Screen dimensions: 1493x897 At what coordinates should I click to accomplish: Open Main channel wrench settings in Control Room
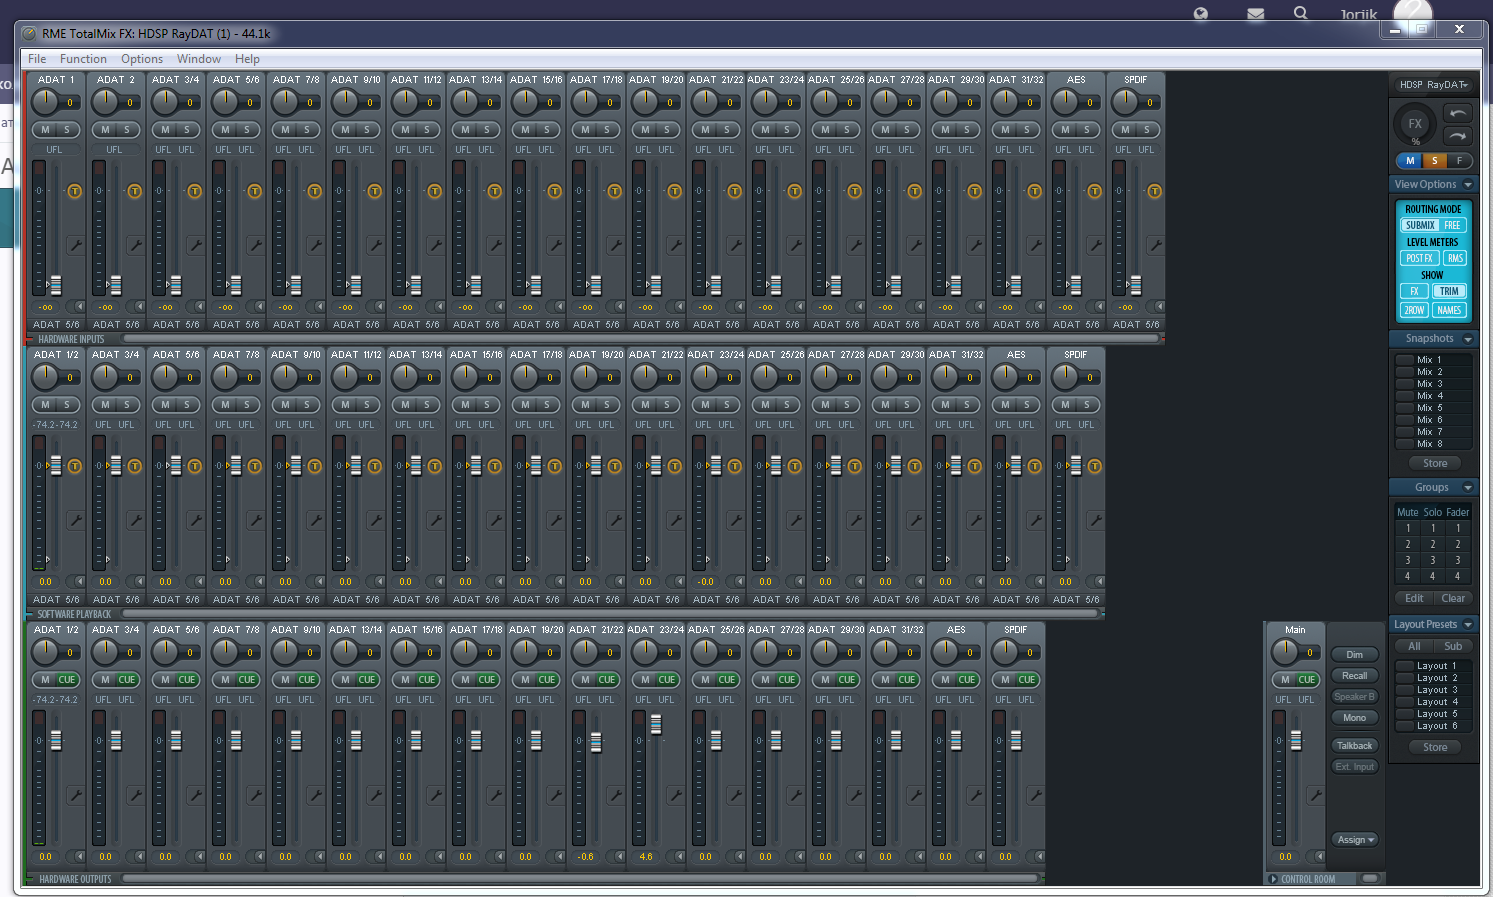(1315, 795)
